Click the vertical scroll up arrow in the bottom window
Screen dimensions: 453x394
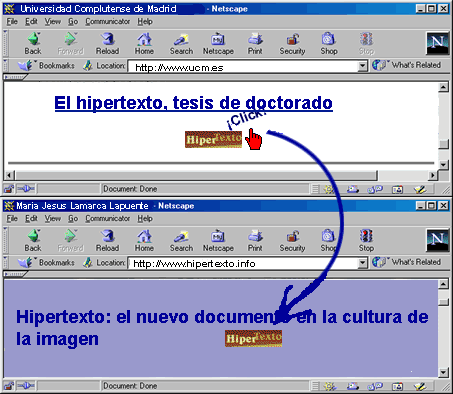[443, 284]
